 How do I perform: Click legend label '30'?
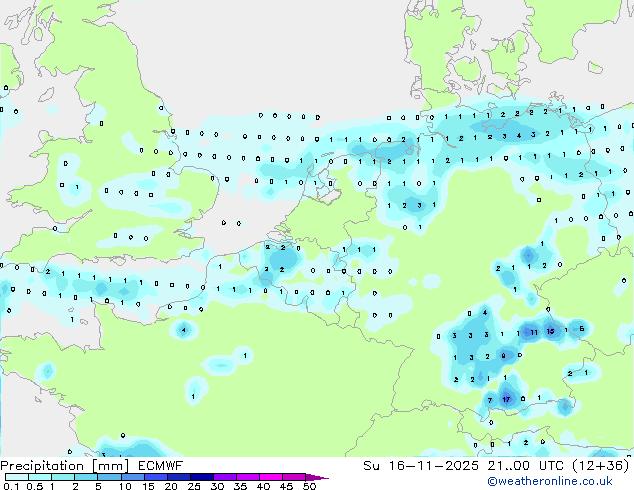pyautogui.click(x=217, y=486)
